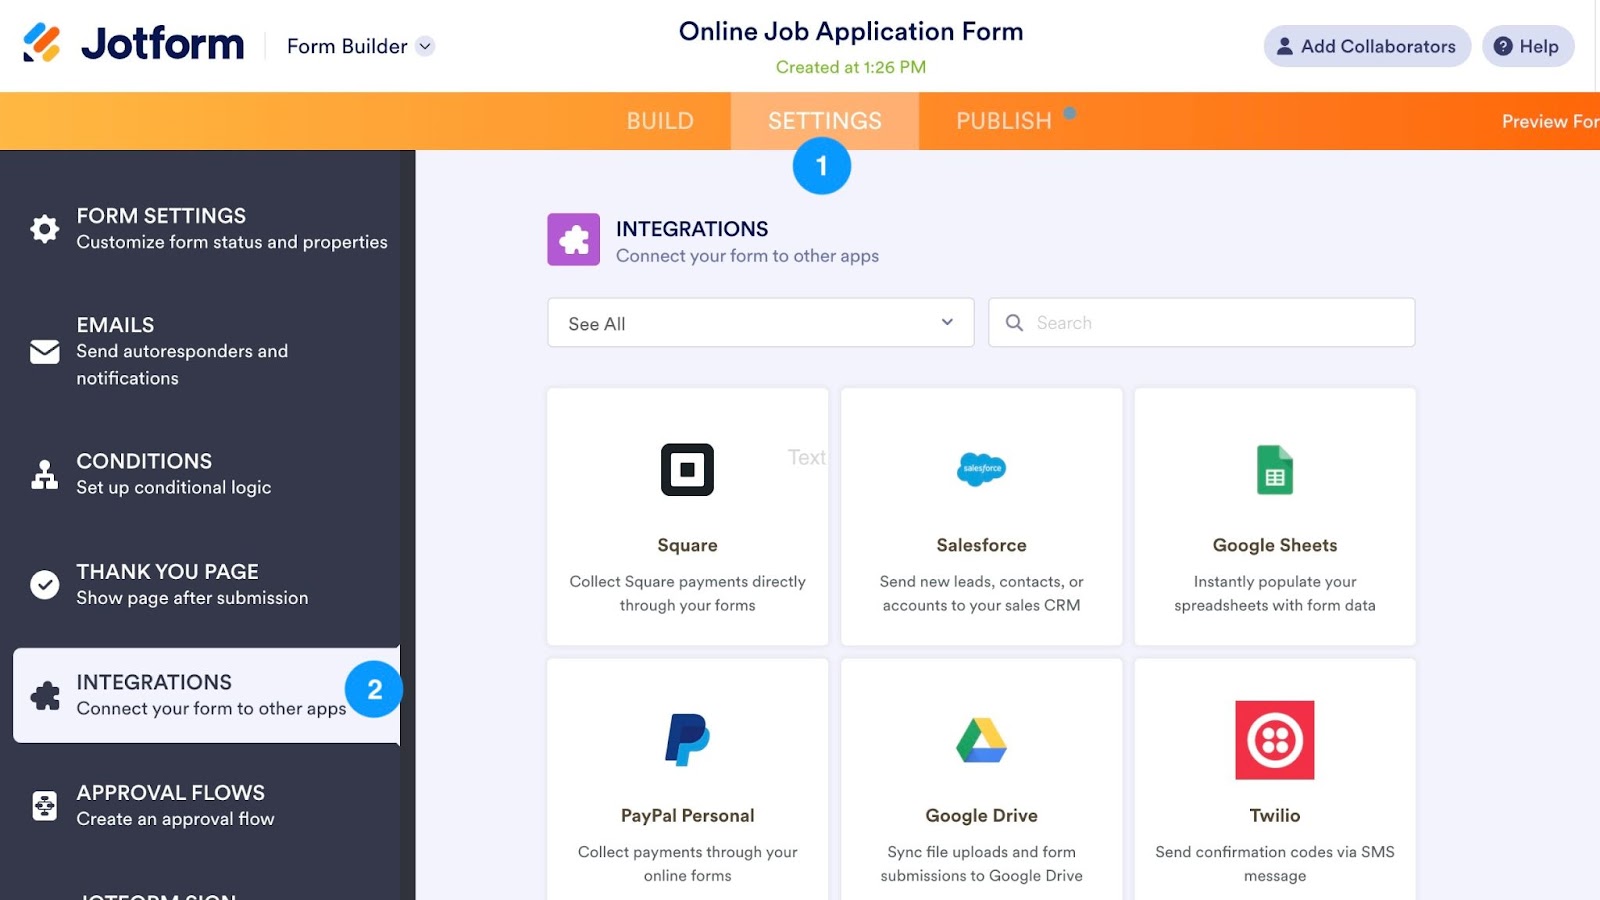1600x900 pixels.
Task: Click the Google Drive logo icon
Action: click(982, 740)
